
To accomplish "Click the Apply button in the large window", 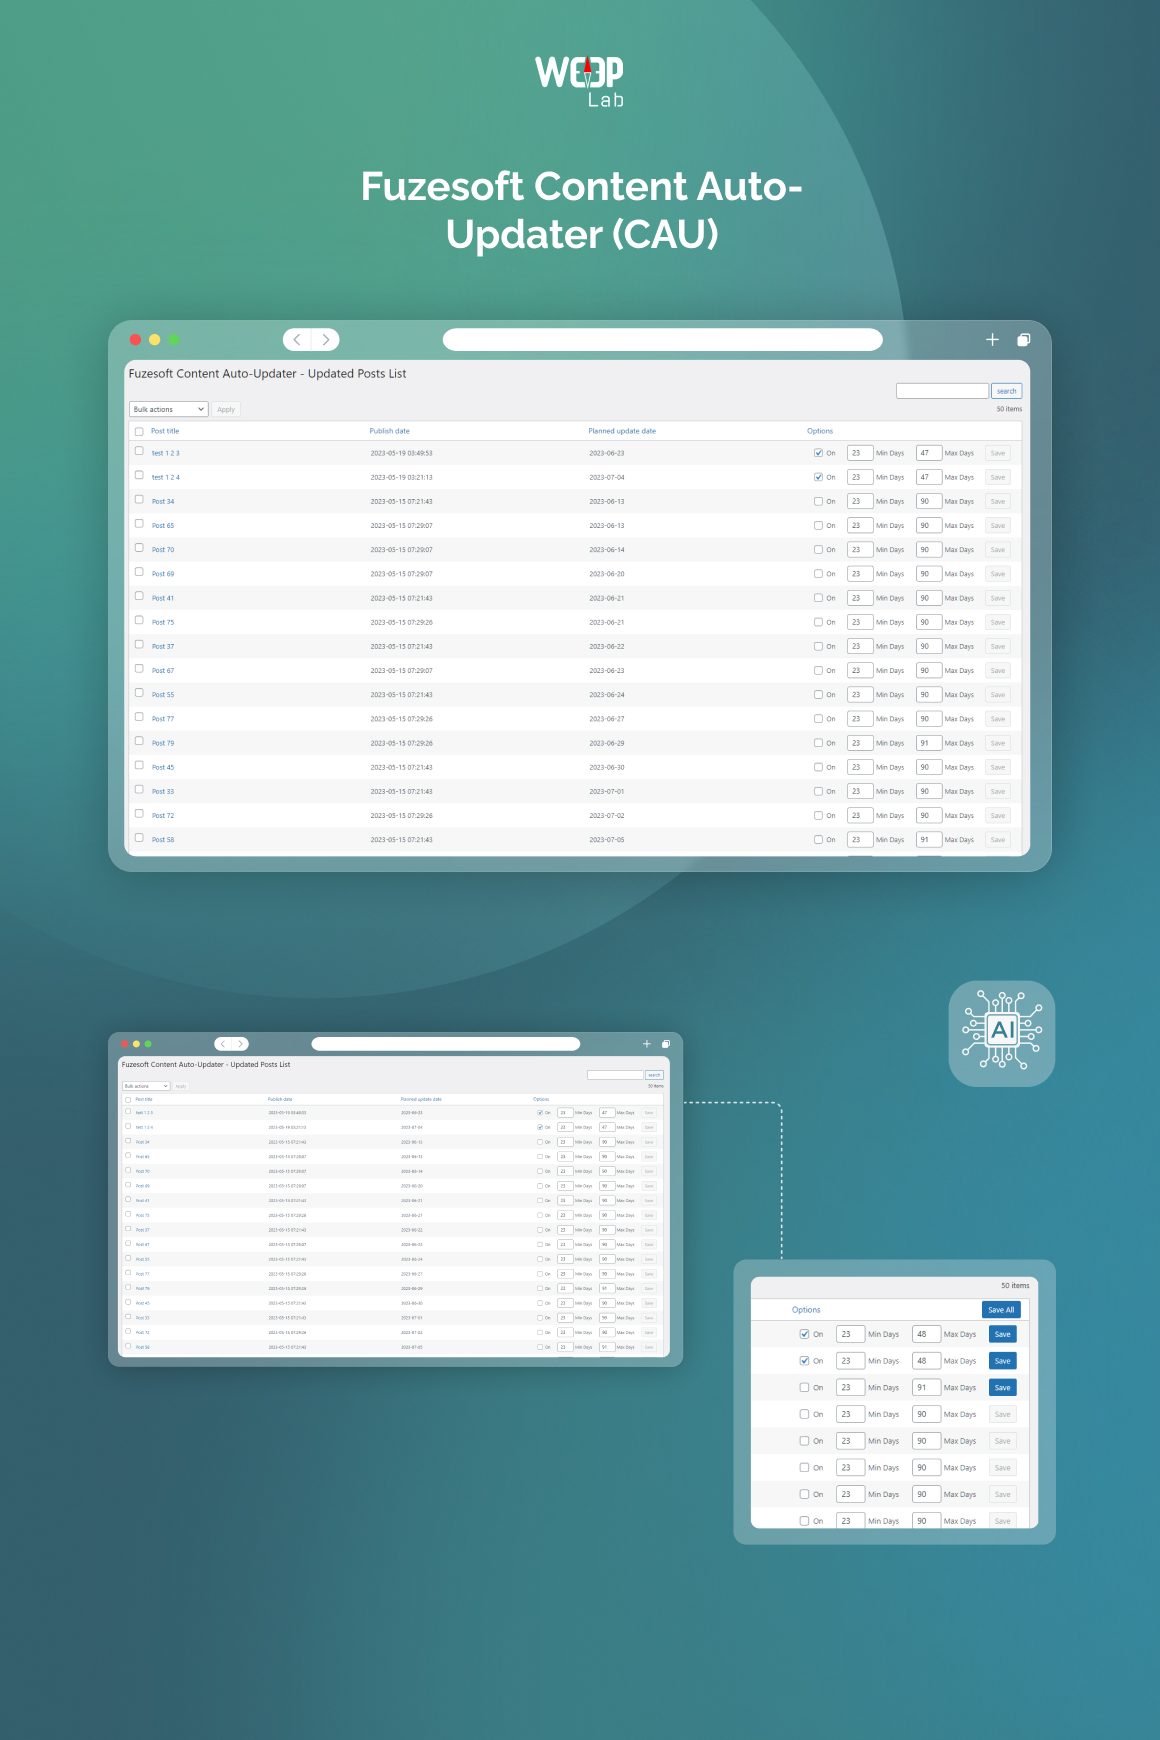I will point(226,409).
